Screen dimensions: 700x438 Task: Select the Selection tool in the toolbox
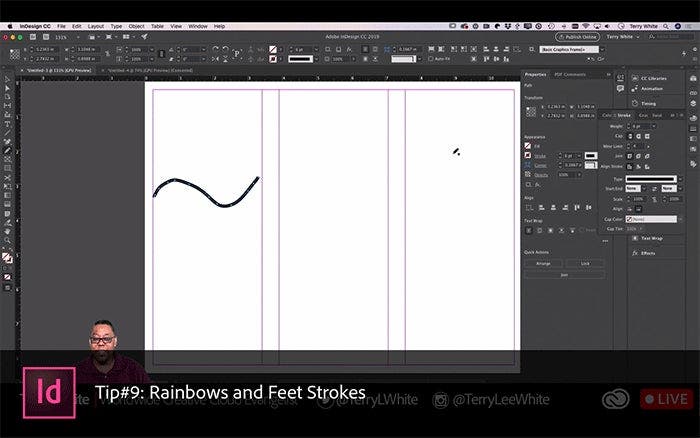[7, 79]
